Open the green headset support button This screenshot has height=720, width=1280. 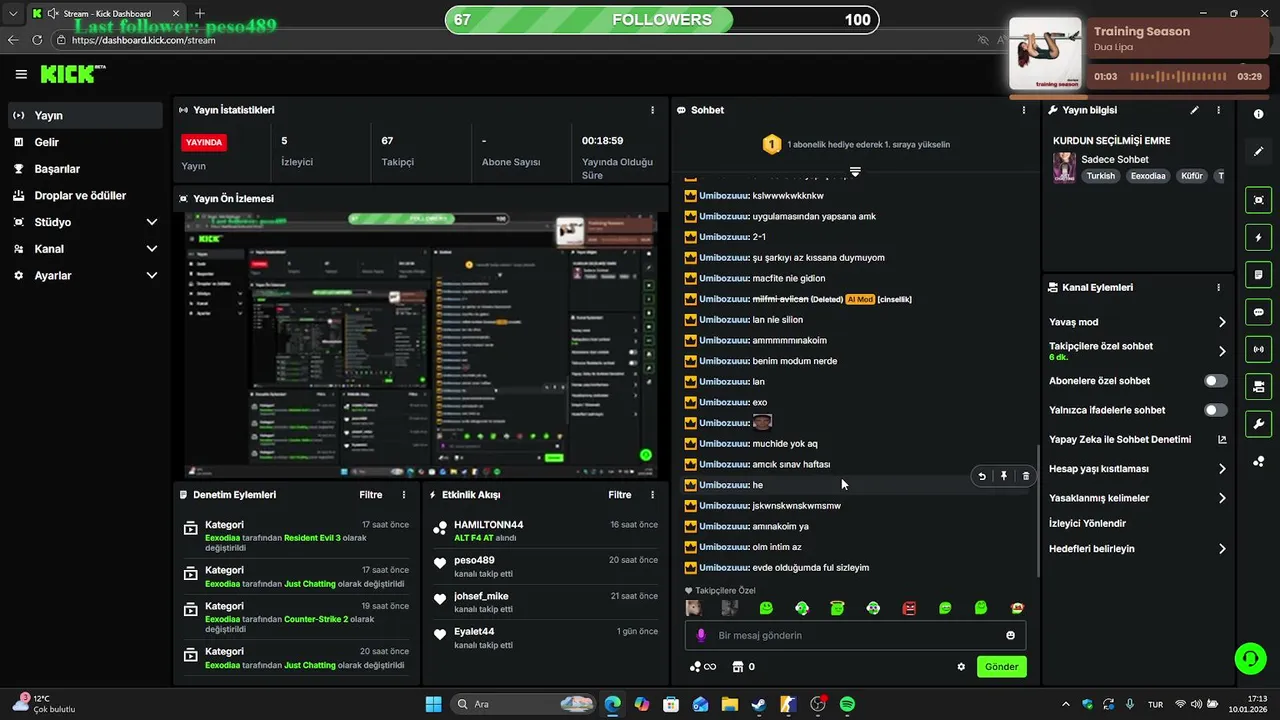(x=1250, y=658)
